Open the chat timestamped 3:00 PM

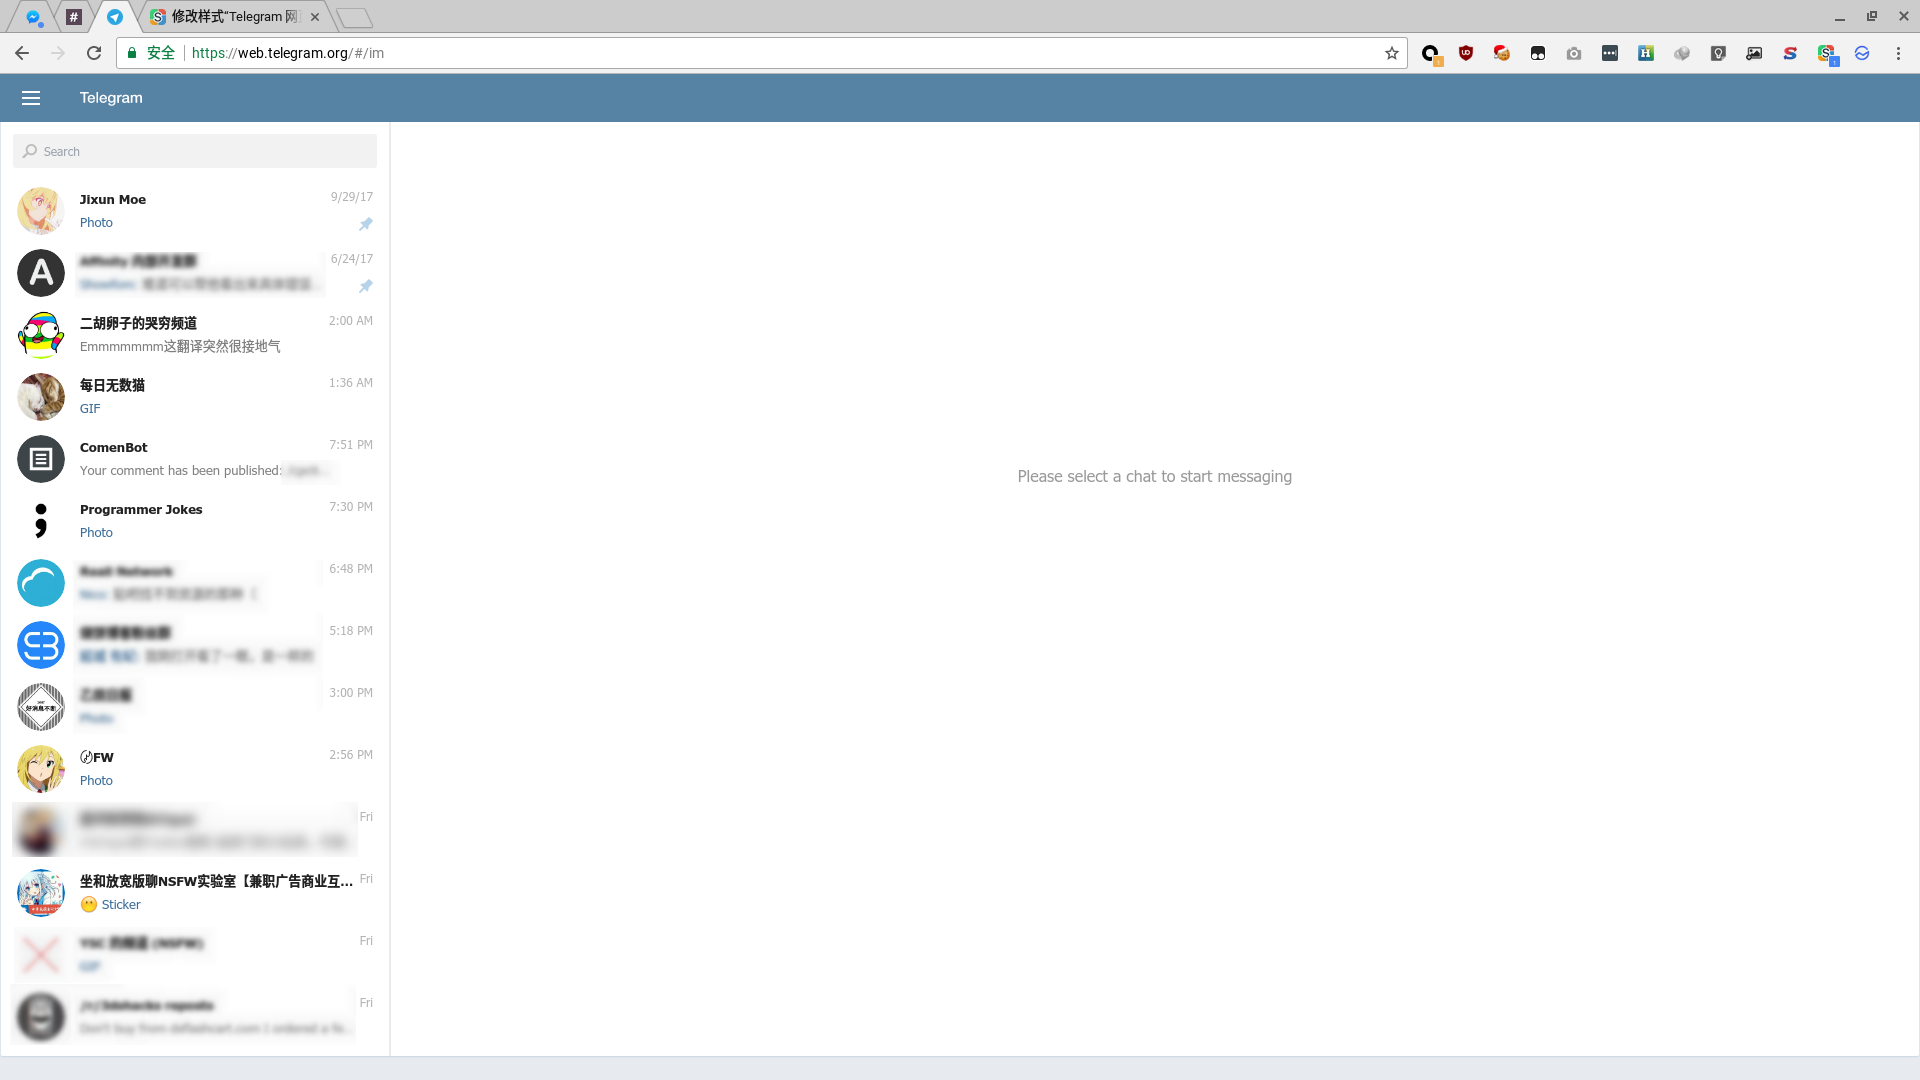pyautogui.click(x=195, y=707)
